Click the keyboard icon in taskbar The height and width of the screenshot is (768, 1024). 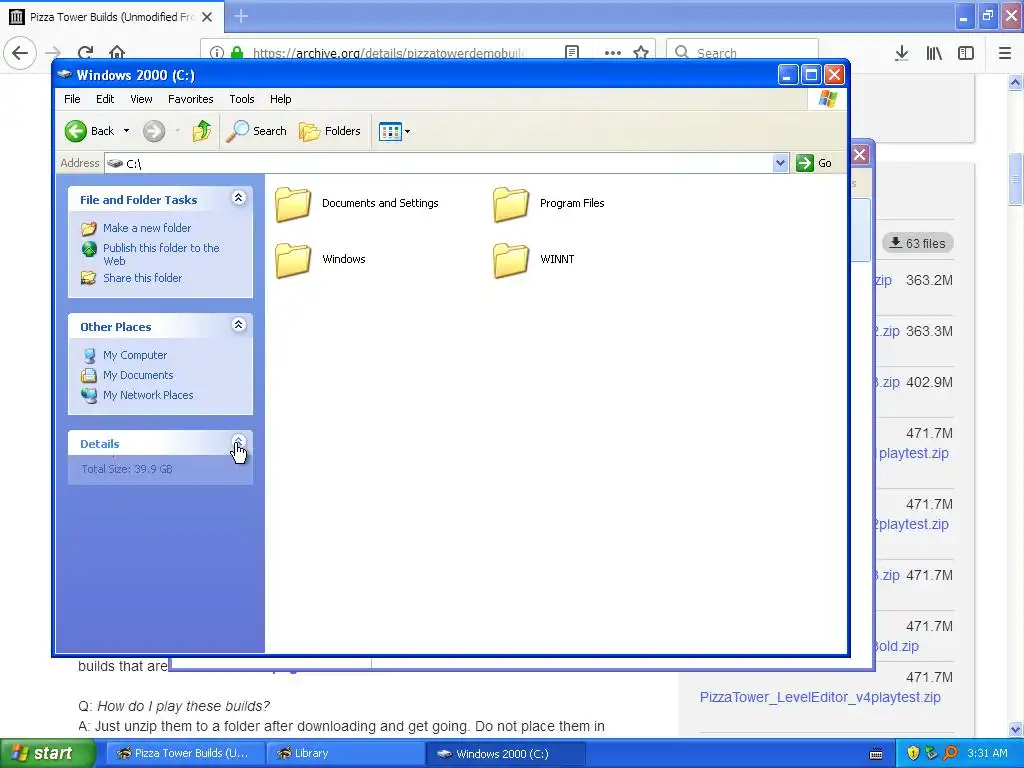coord(876,754)
